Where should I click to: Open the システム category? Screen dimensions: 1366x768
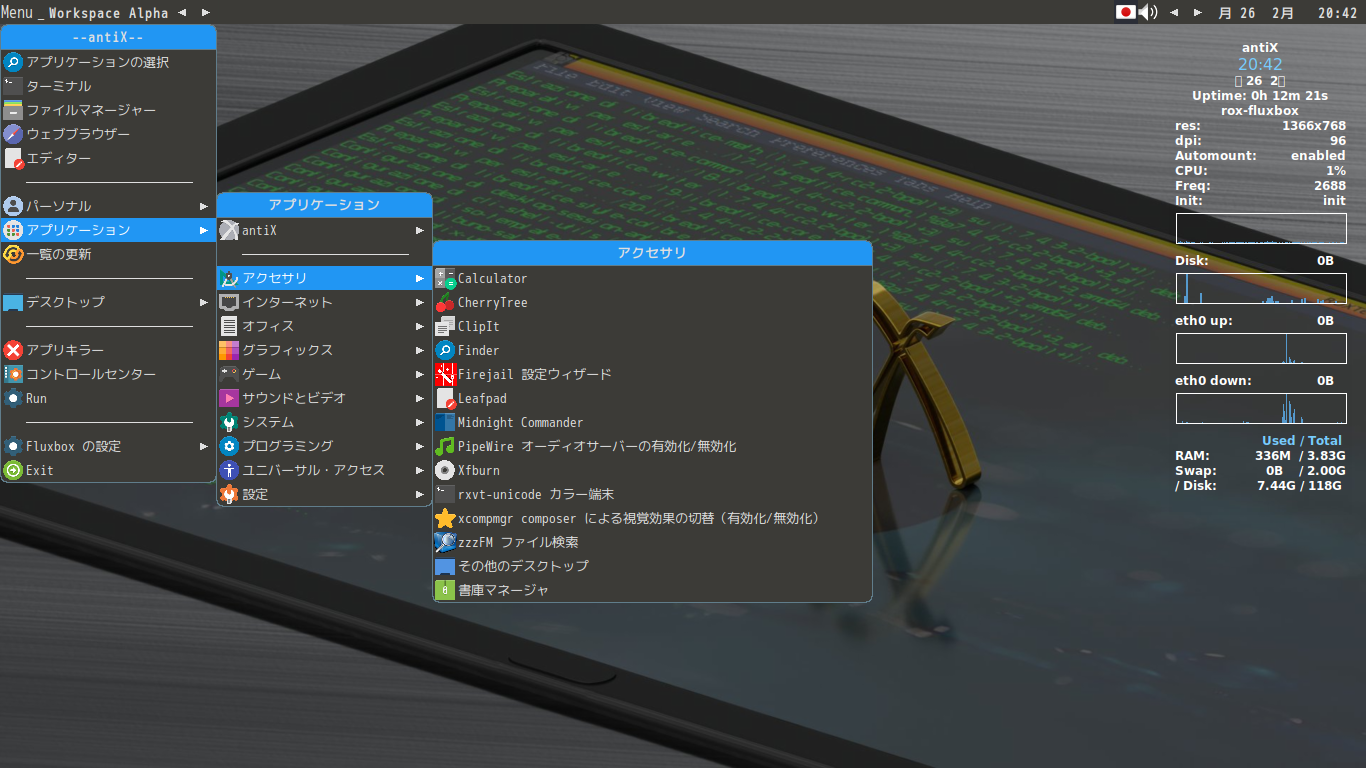point(324,422)
